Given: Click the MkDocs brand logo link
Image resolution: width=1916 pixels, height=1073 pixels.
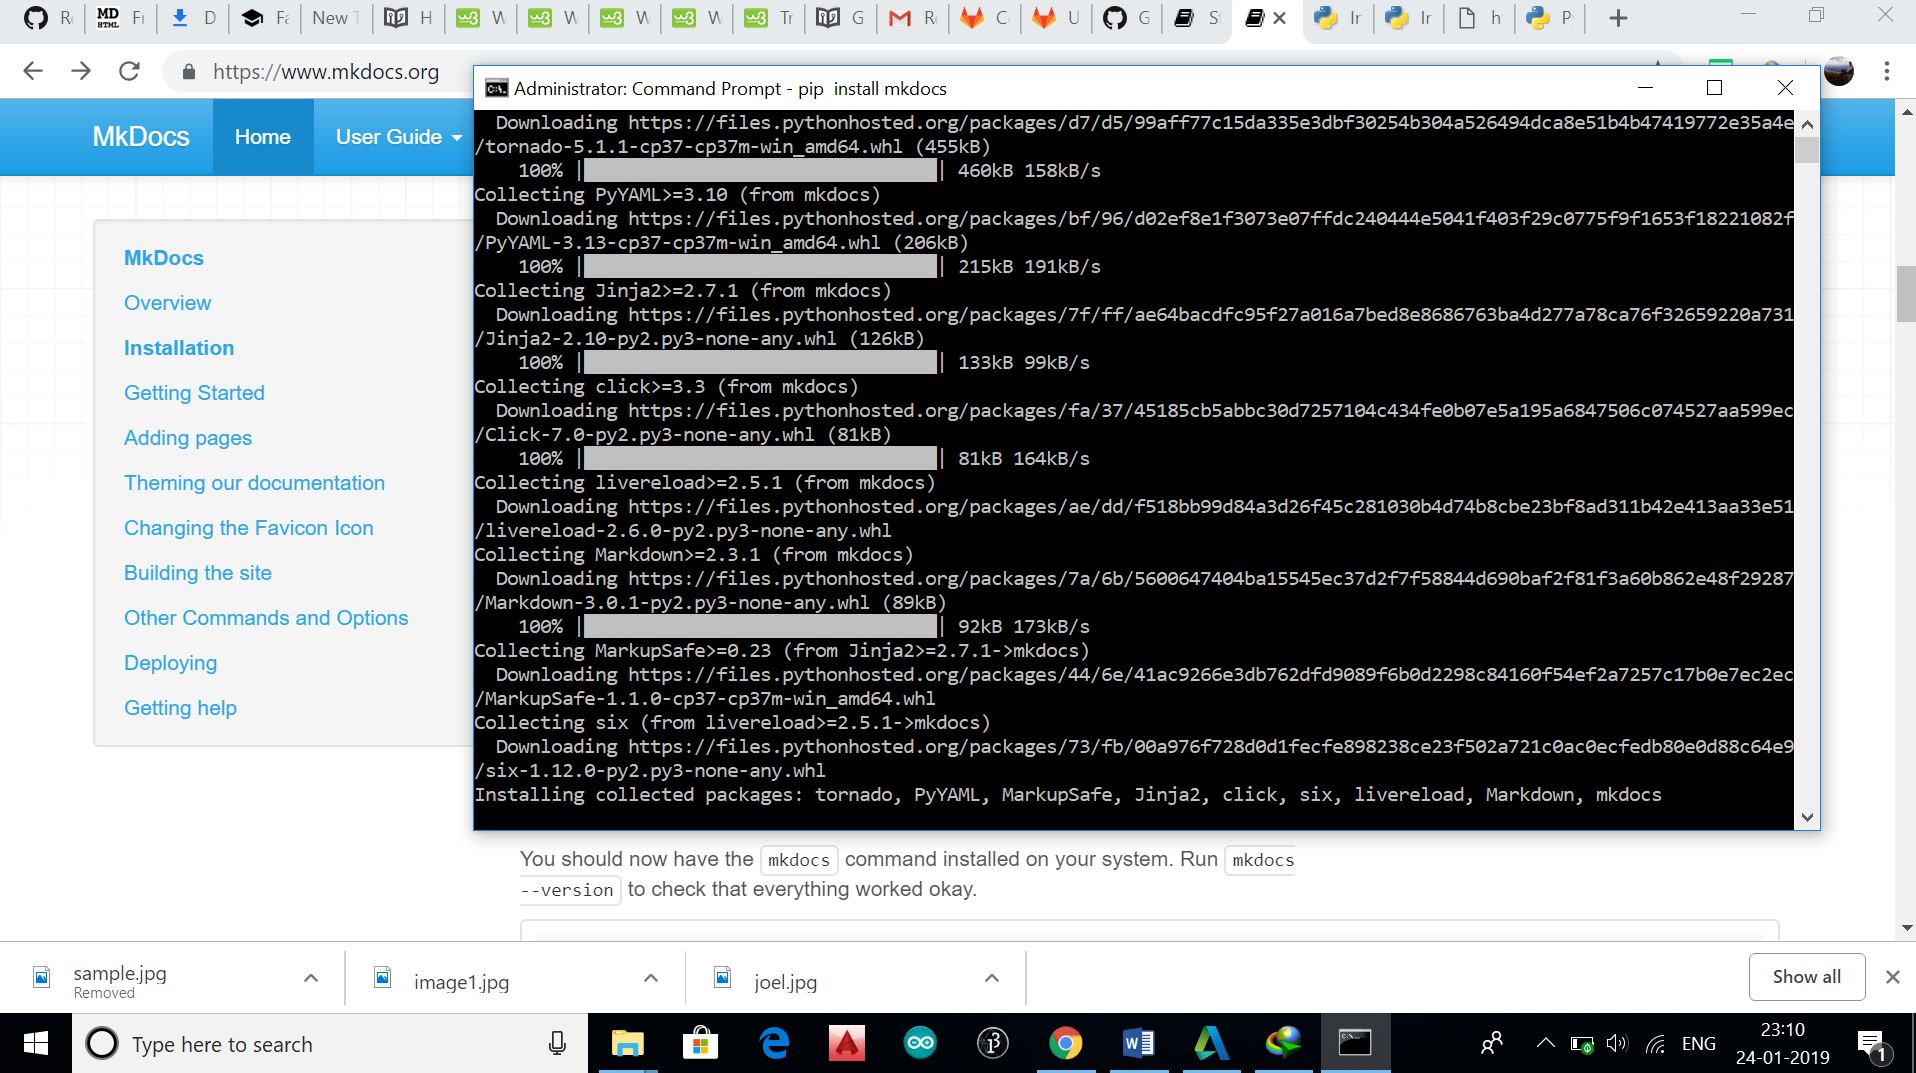Looking at the screenshot, I should [141, 137].
